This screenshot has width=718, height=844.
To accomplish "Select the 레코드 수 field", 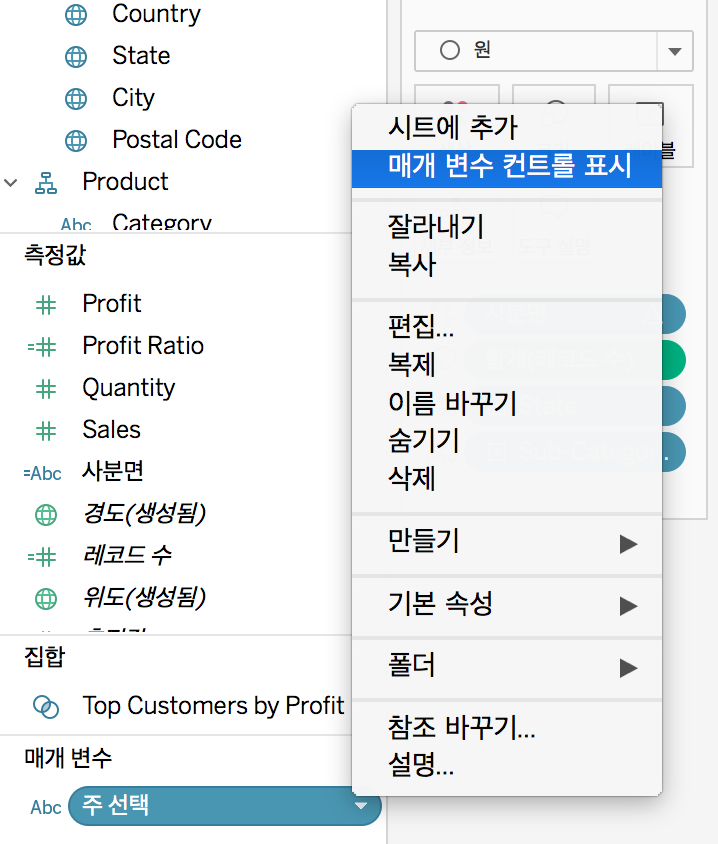I will click(x=127, y=556).
